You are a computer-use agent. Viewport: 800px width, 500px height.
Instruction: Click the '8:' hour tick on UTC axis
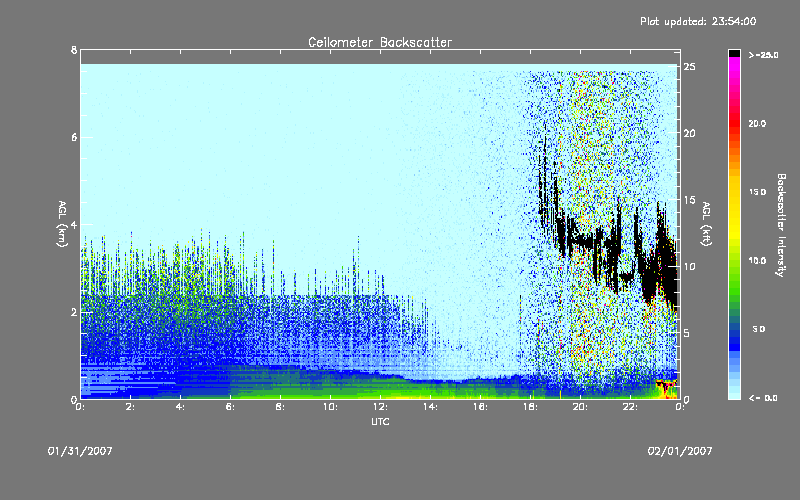(280, 407)
